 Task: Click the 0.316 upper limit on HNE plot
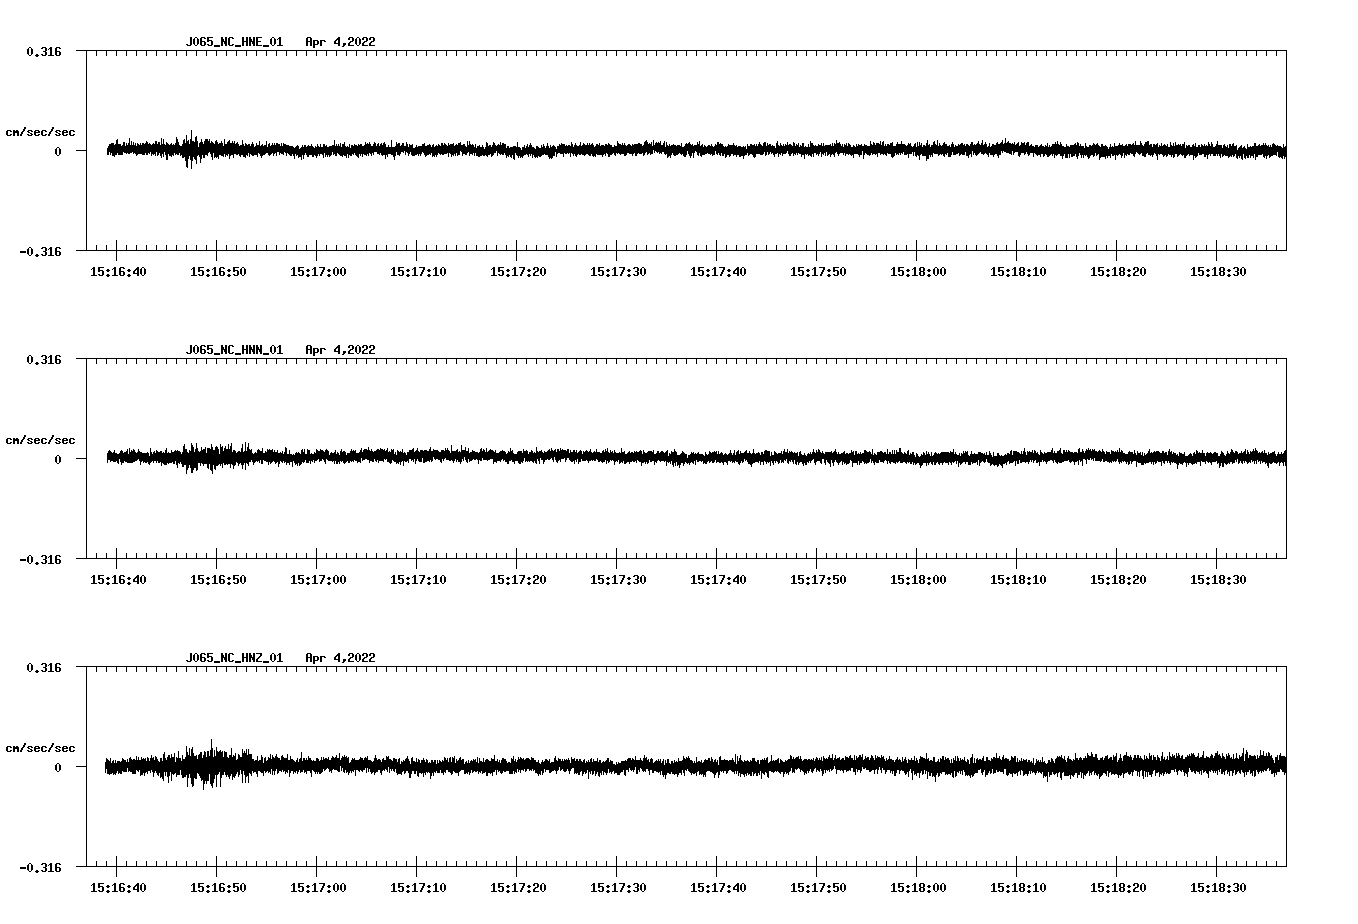pos(44,51)
